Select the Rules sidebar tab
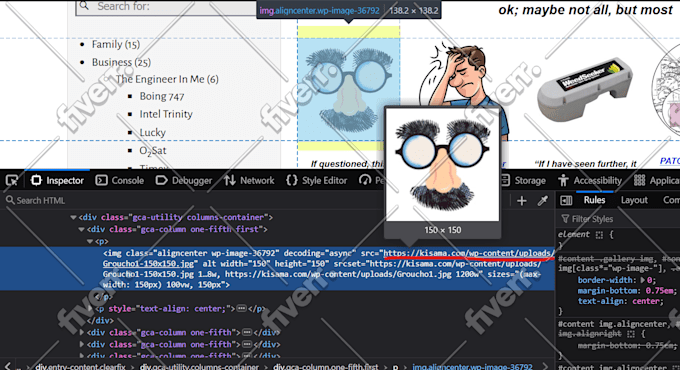The image size is (680, 370). tap(594, 200)
